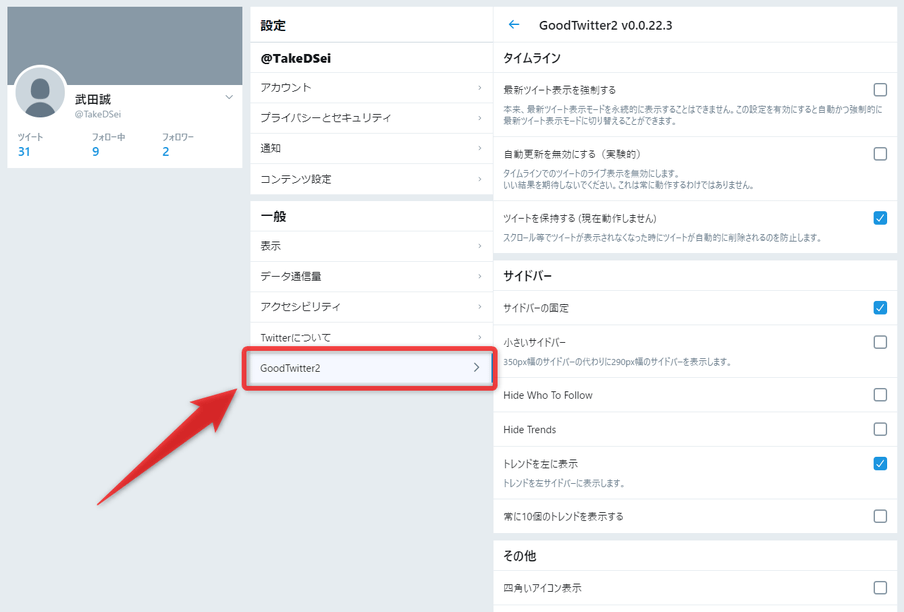This screenshot has width=904, height=612.
Task: Open コンテンツ設定 page
Action: 371,179
